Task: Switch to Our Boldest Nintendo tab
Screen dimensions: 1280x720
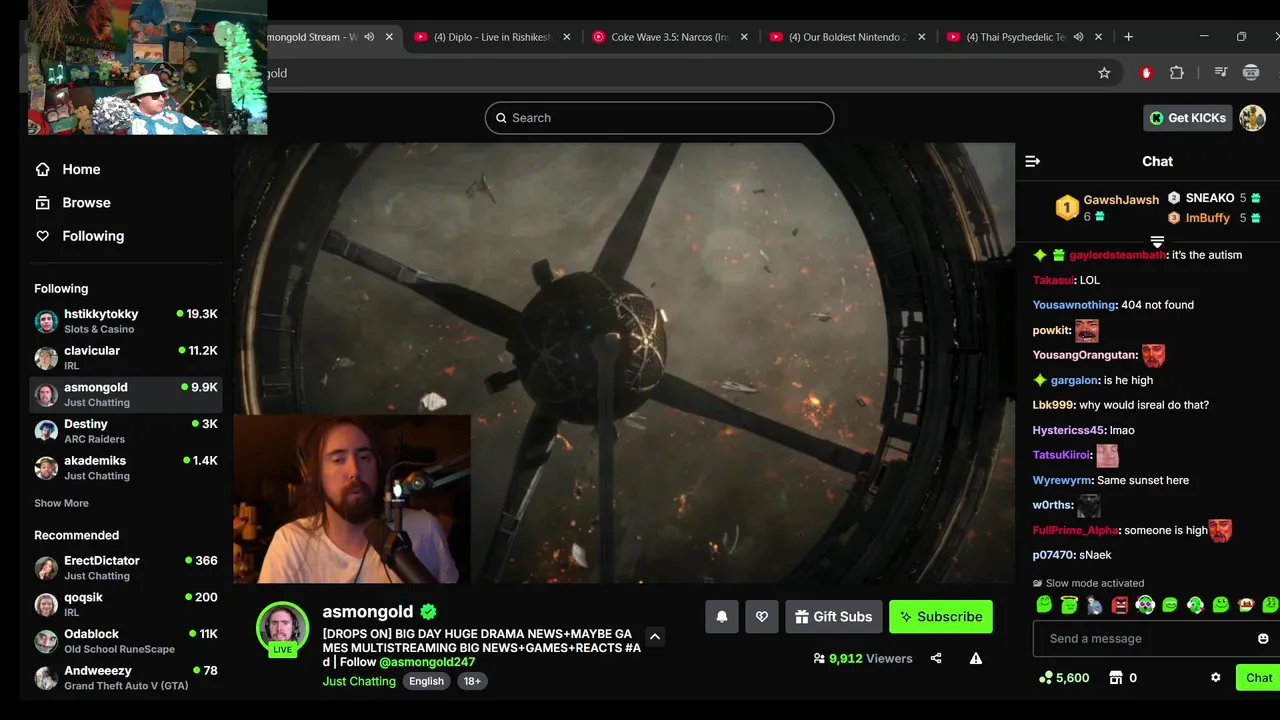Action: coord(846,37)
